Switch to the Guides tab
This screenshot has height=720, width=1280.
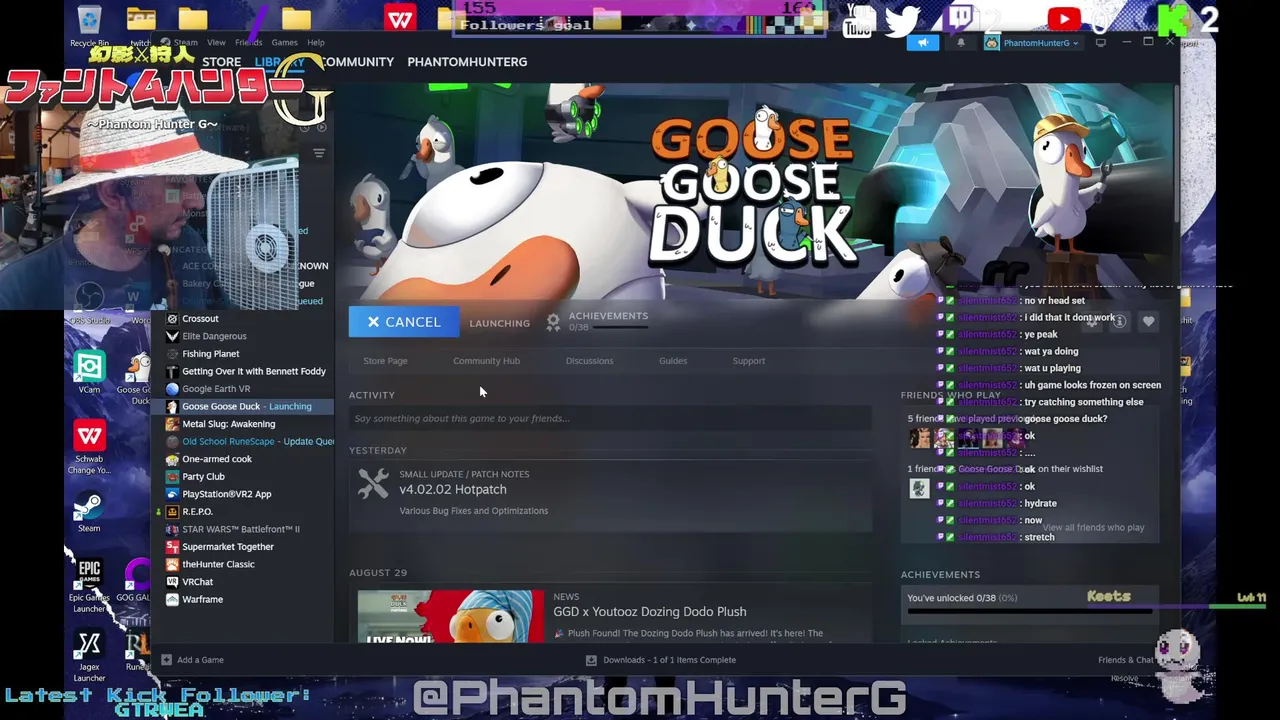[x=673, y=361]
